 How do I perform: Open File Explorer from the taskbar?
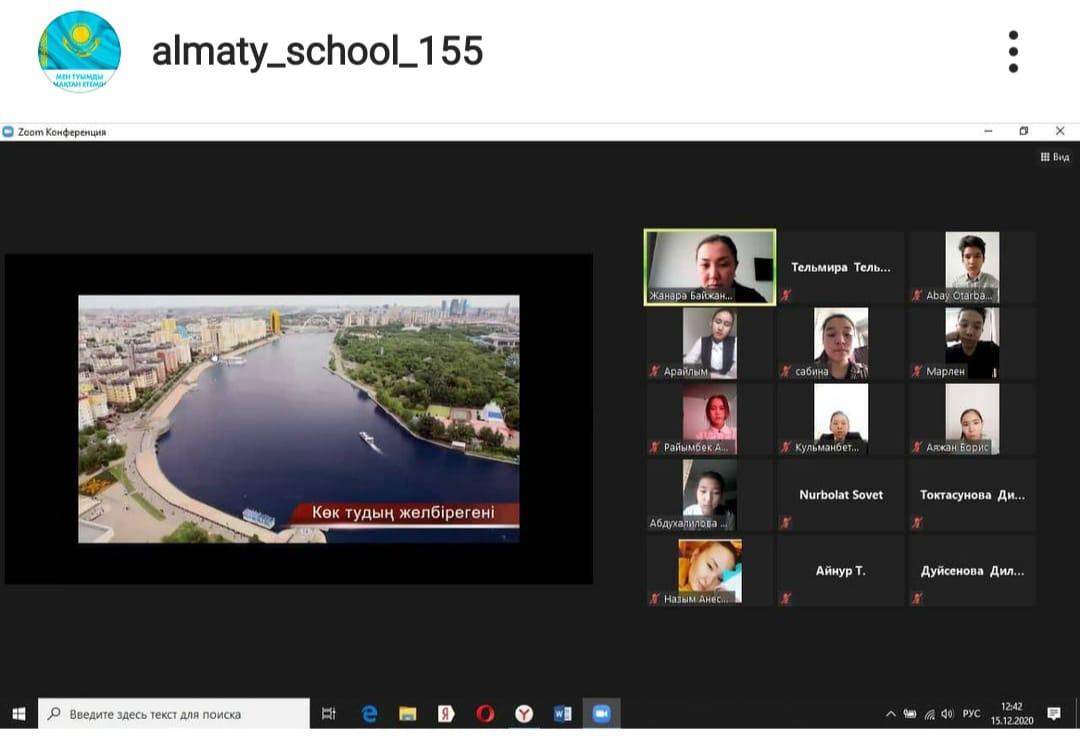point(408,714)
